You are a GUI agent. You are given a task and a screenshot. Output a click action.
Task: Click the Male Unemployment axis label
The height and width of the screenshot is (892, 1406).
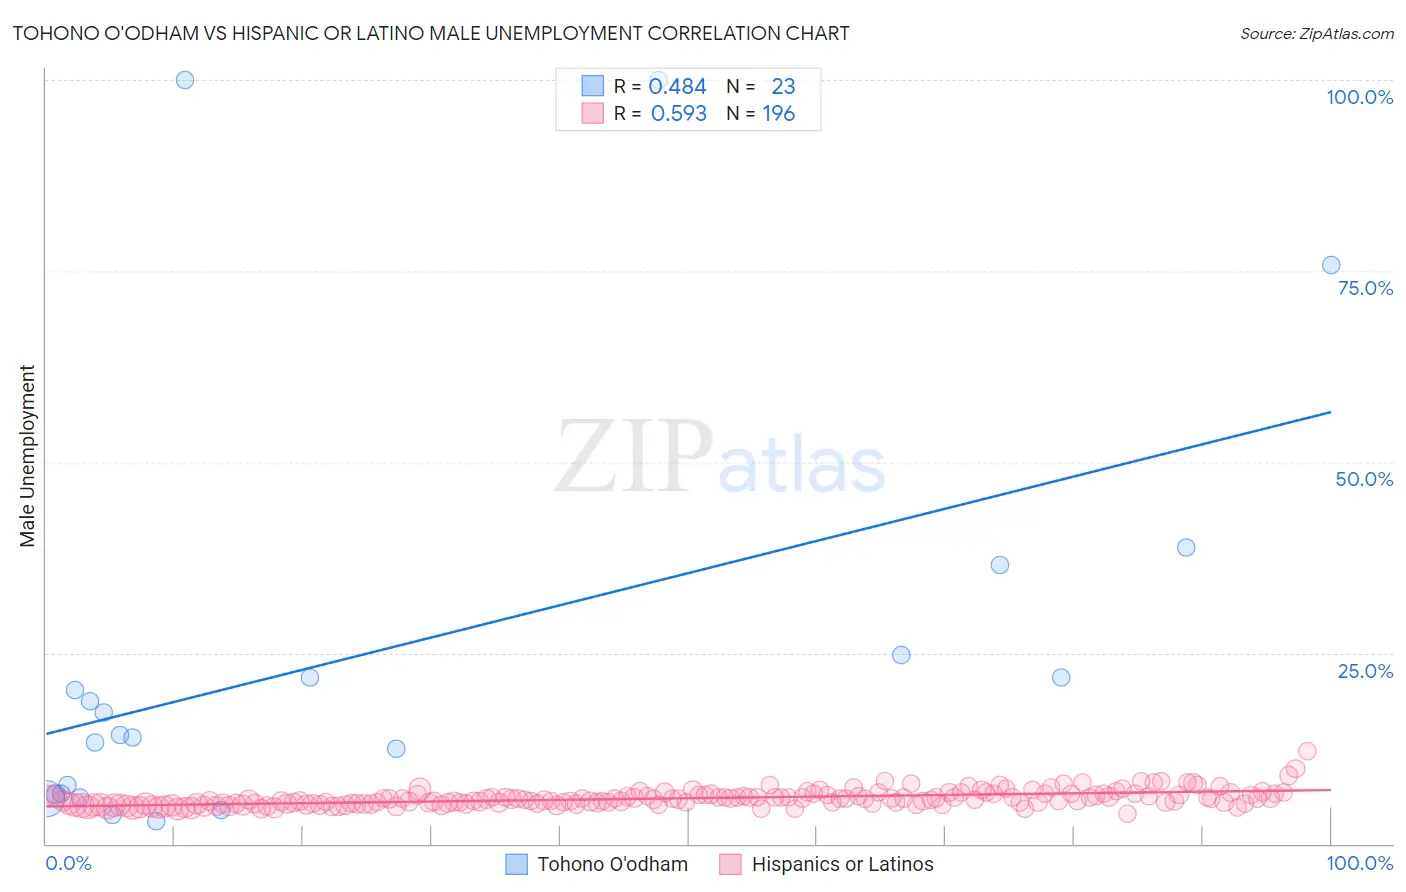pyautogui.click(x=27, y=456)
